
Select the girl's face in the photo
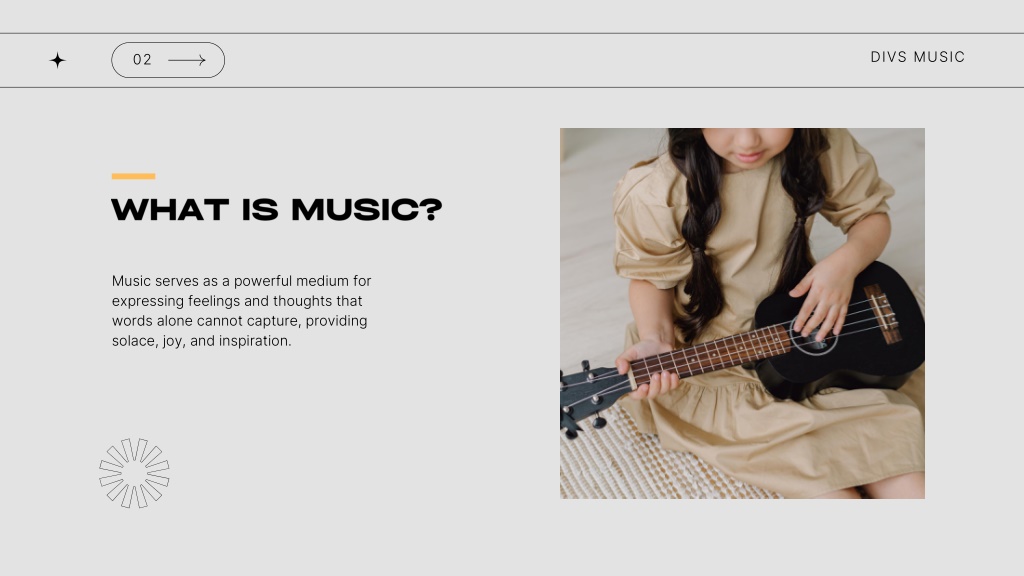[x=748, y=147]
